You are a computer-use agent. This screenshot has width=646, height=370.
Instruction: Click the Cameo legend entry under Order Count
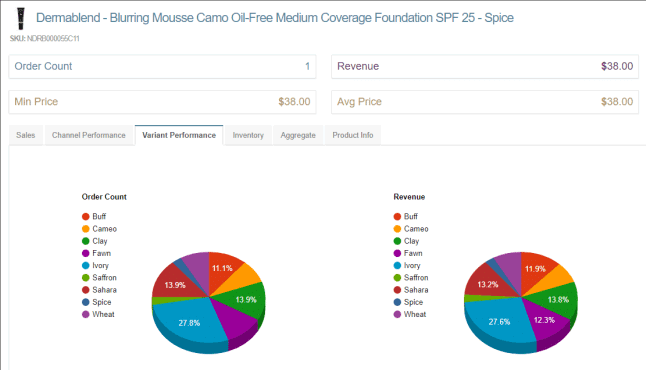pos(99,229)
